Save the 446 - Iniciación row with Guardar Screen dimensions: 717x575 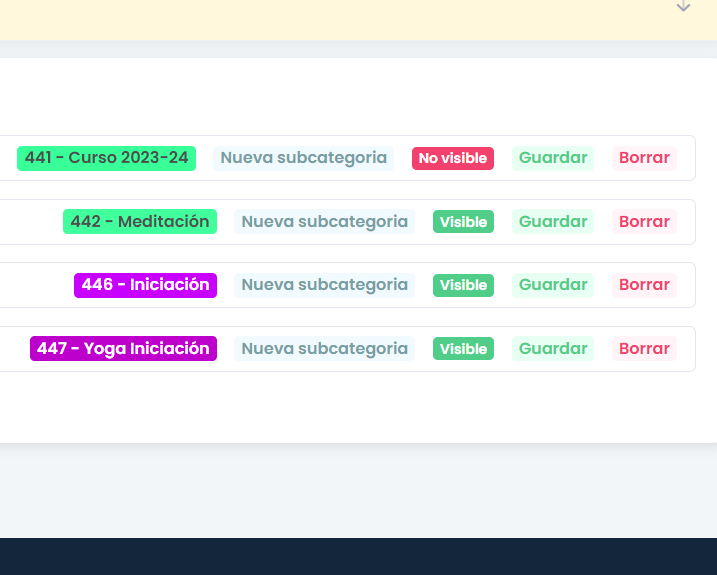pos(552,285)
